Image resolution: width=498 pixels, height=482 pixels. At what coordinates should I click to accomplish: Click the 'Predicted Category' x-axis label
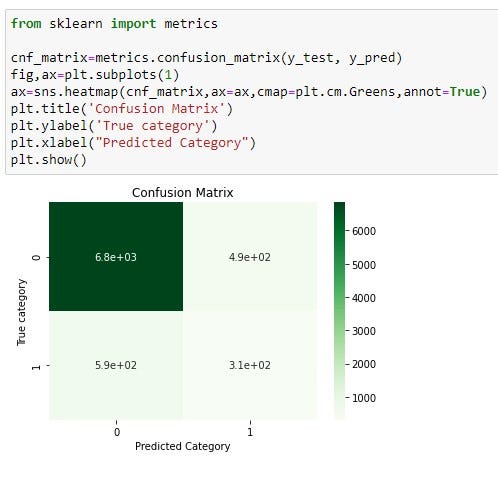click(183, 446)
